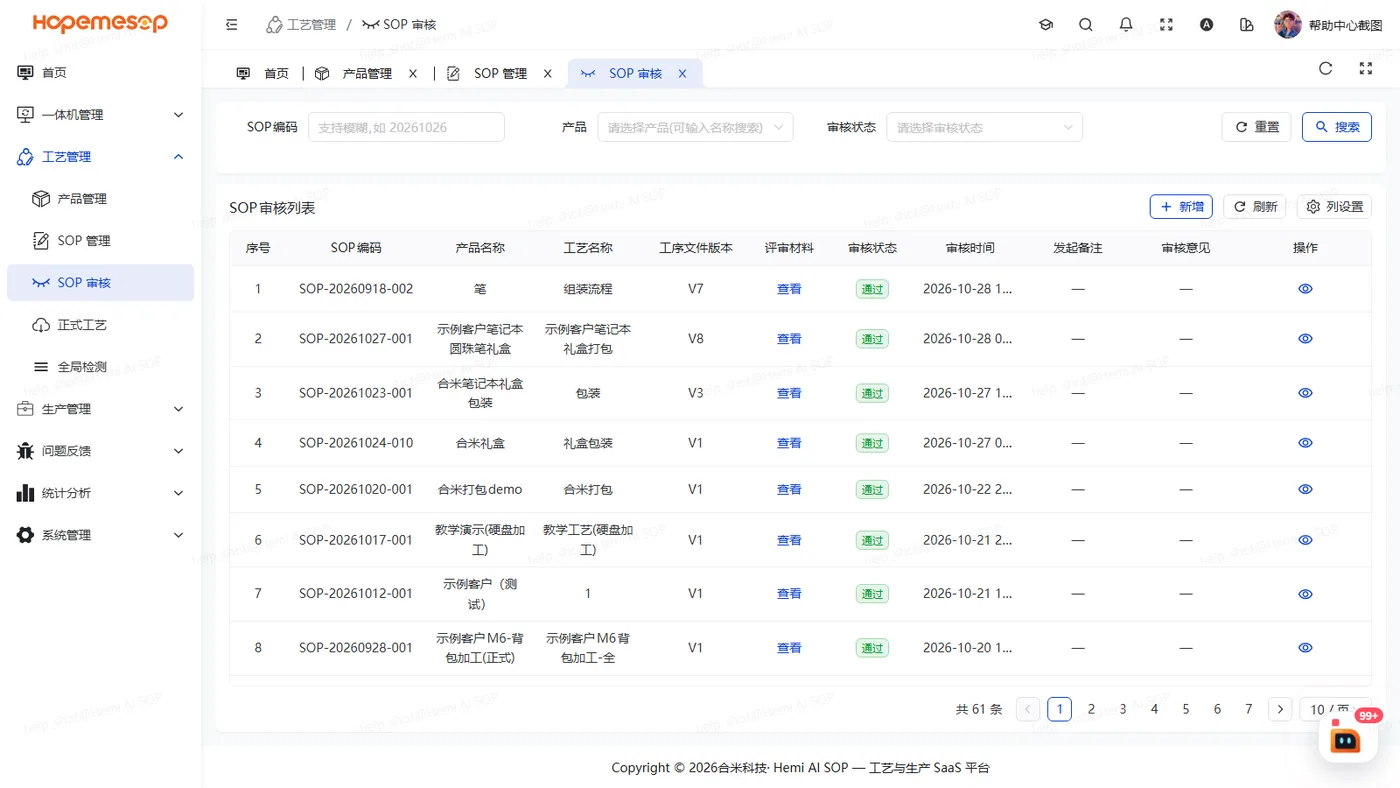Close the SOP 管理 tab
Screen dimensions: 1400x788
click(x=547, y=74)
